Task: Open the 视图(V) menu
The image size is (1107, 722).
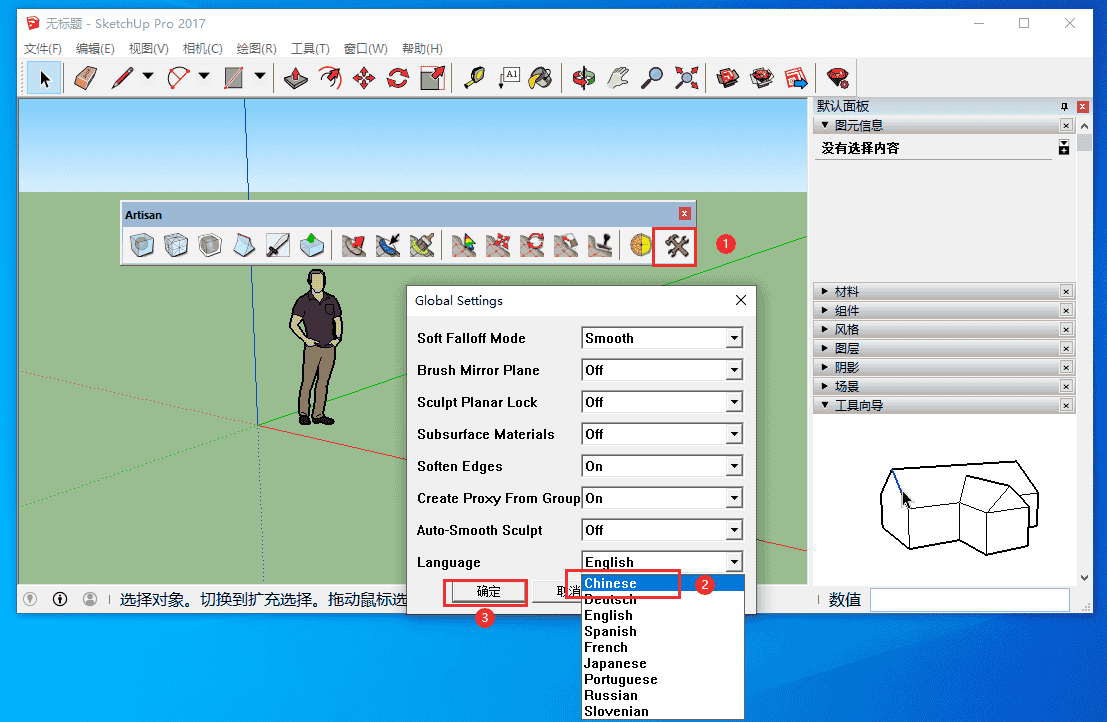Action: tap(148, 49)
